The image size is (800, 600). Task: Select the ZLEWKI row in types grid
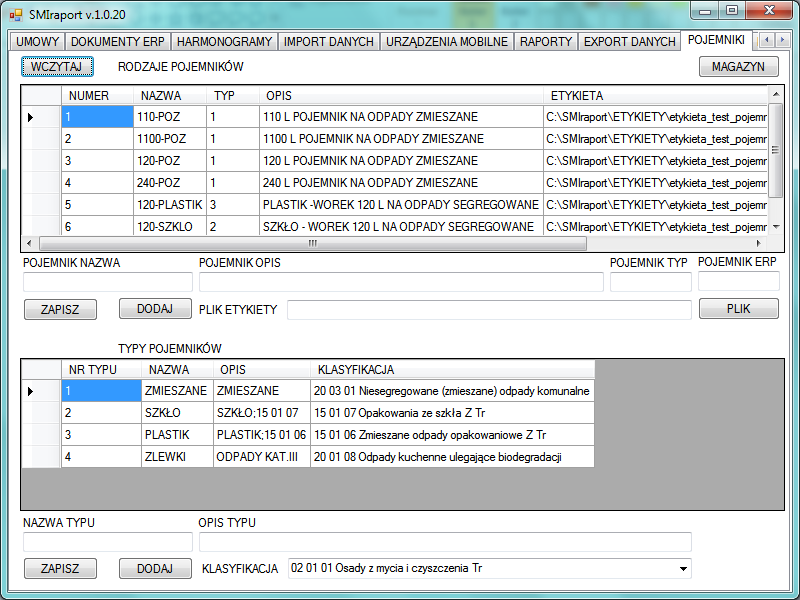(x=308, y=457)
